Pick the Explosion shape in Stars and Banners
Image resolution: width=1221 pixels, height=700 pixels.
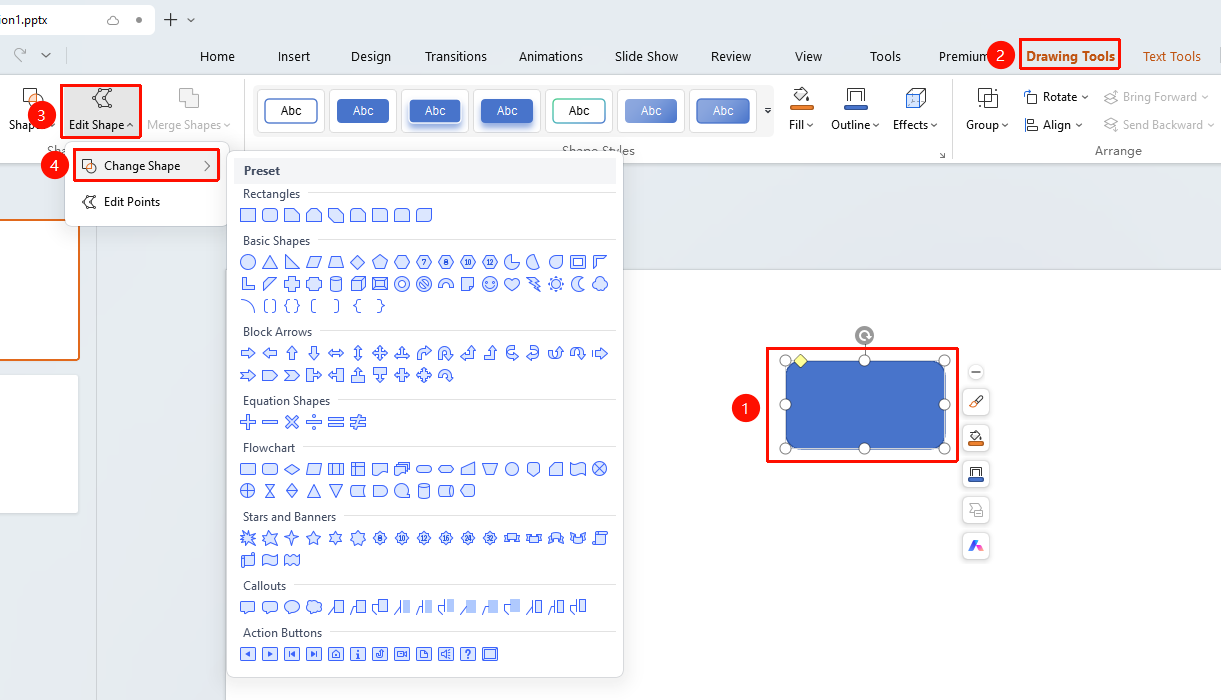point(248,538)
